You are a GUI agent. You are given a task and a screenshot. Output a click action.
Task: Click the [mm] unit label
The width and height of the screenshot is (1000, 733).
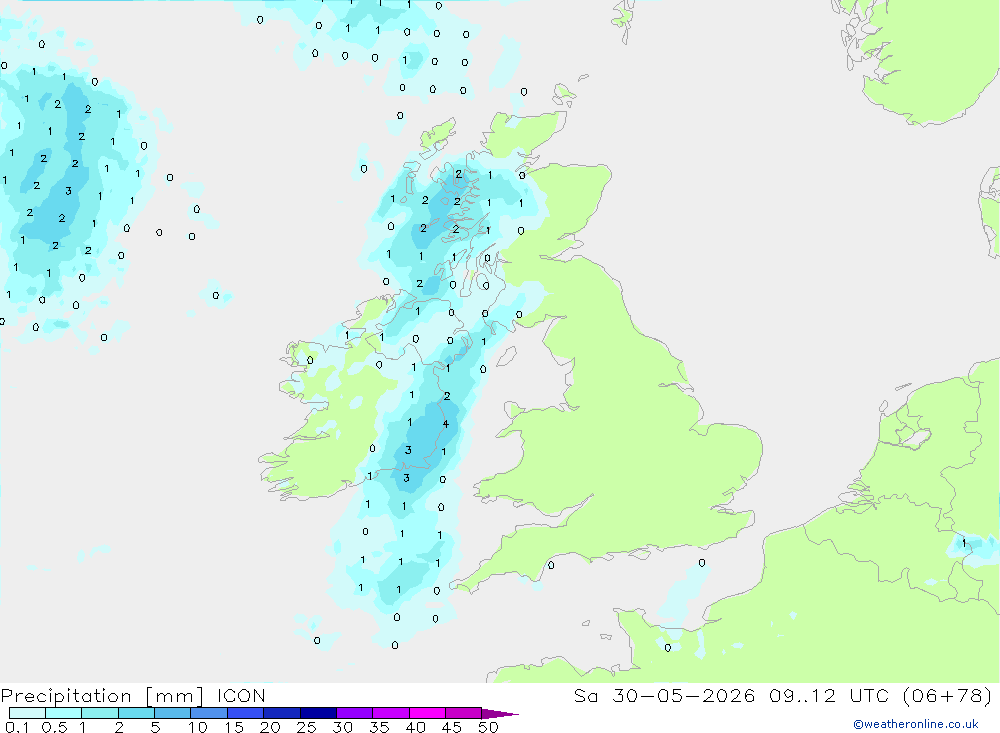pyautogui.click(x=175, y=696)
